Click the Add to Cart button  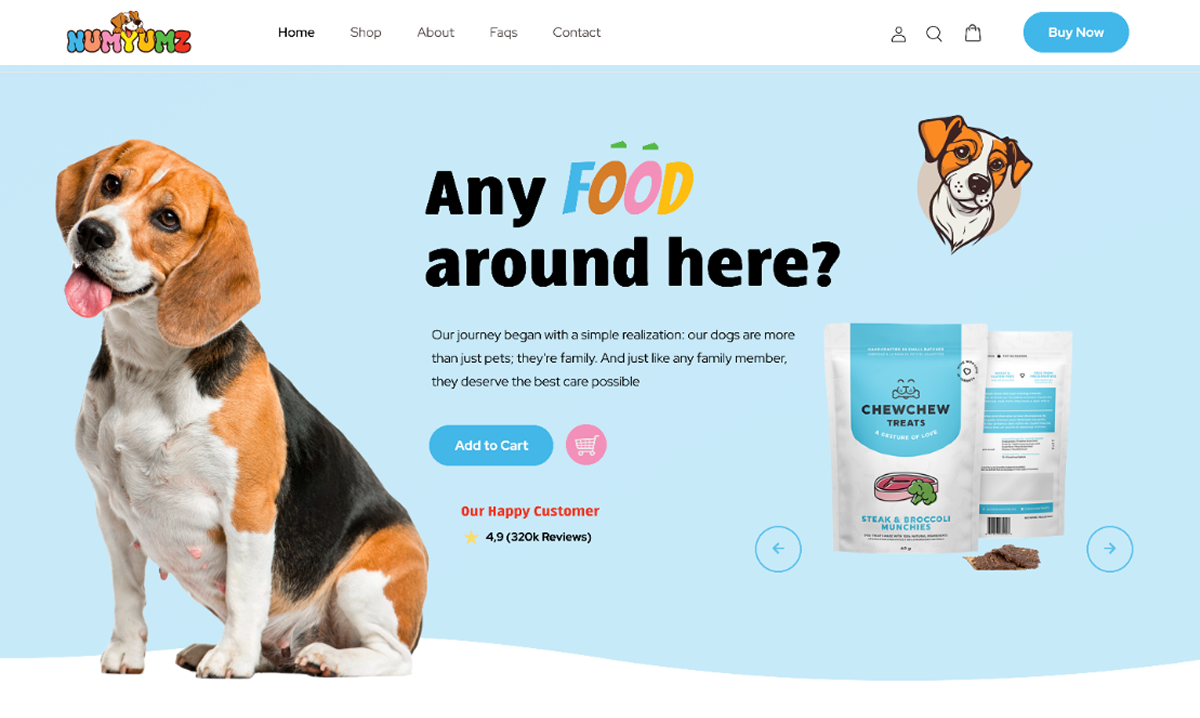(x=491, y=445)
